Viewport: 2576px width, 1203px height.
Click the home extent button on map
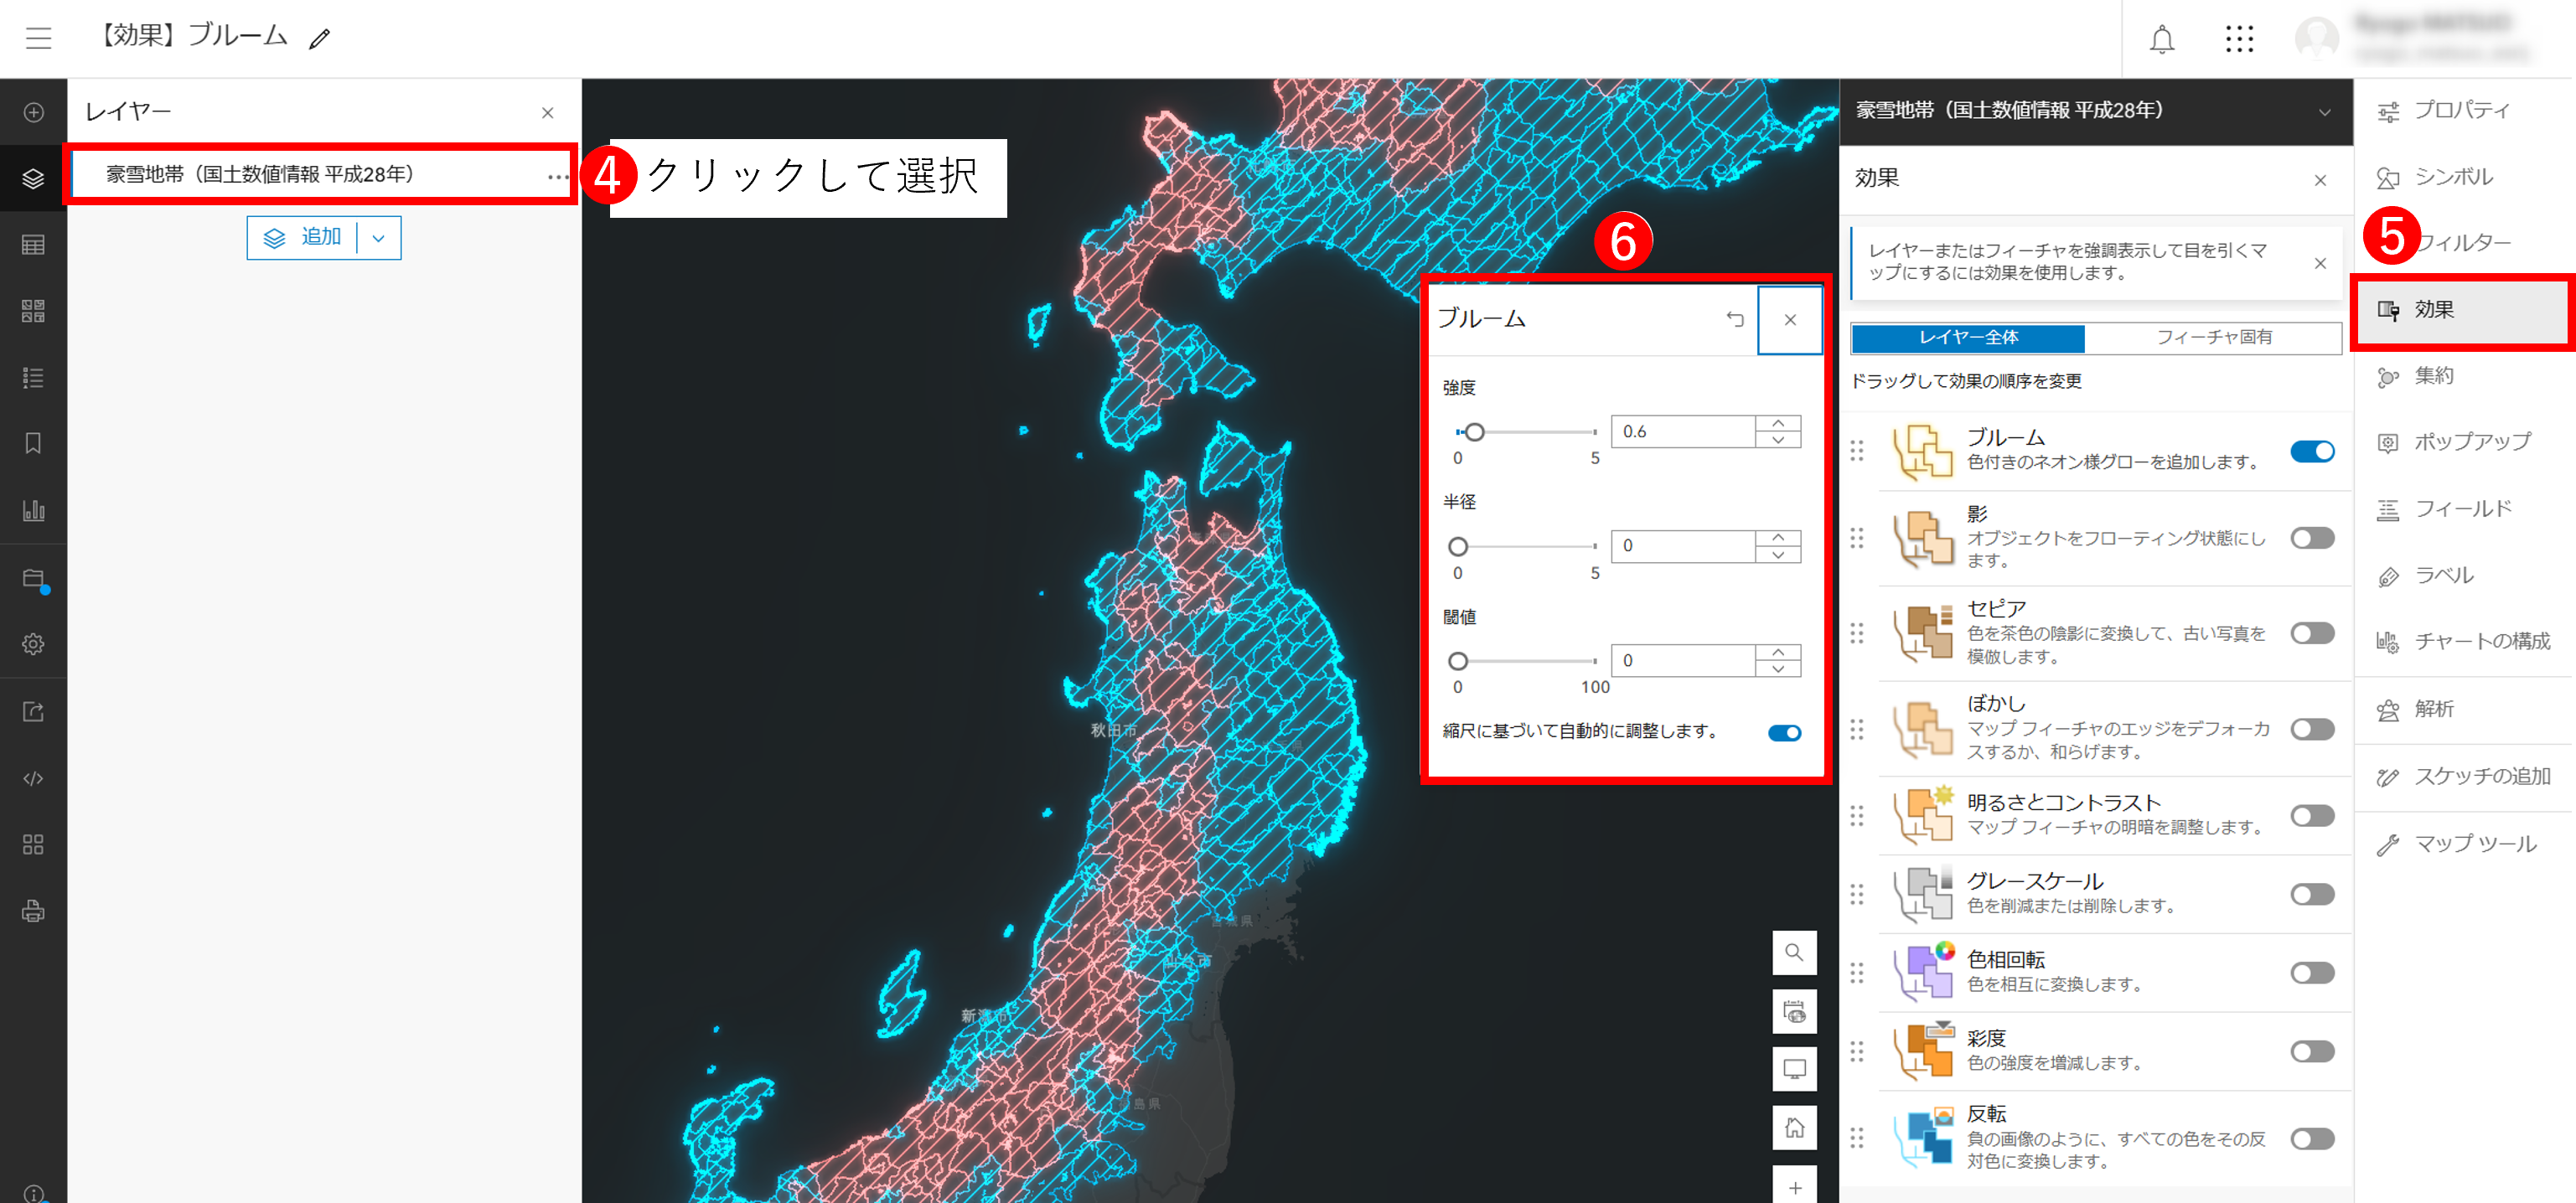pyautogui.click(x=1794, y=1127)
